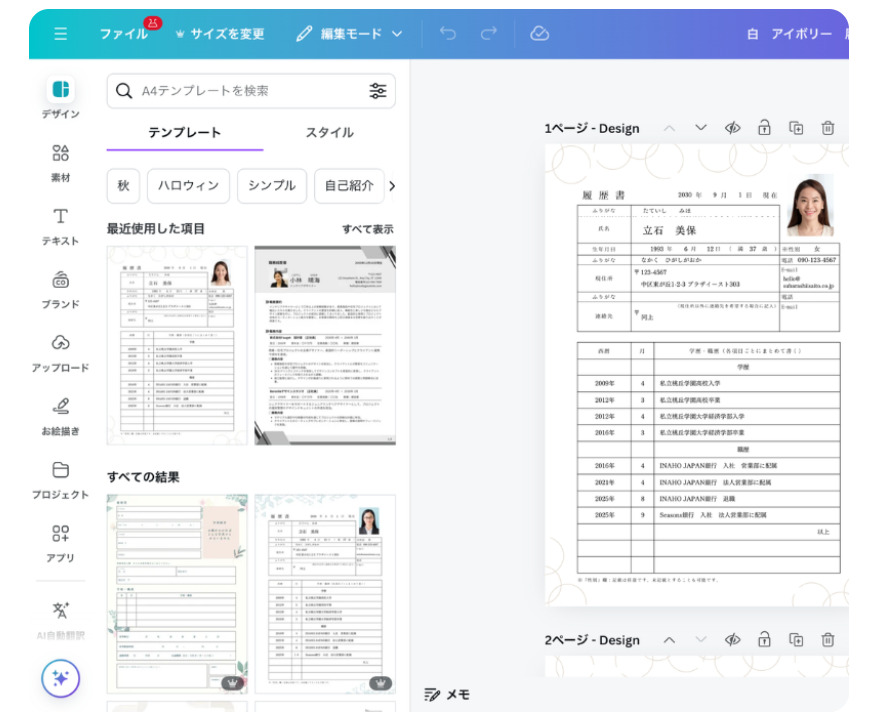Open the お絵描き draw tool
This screenshot has width=888, height=727.
[61, 416]
